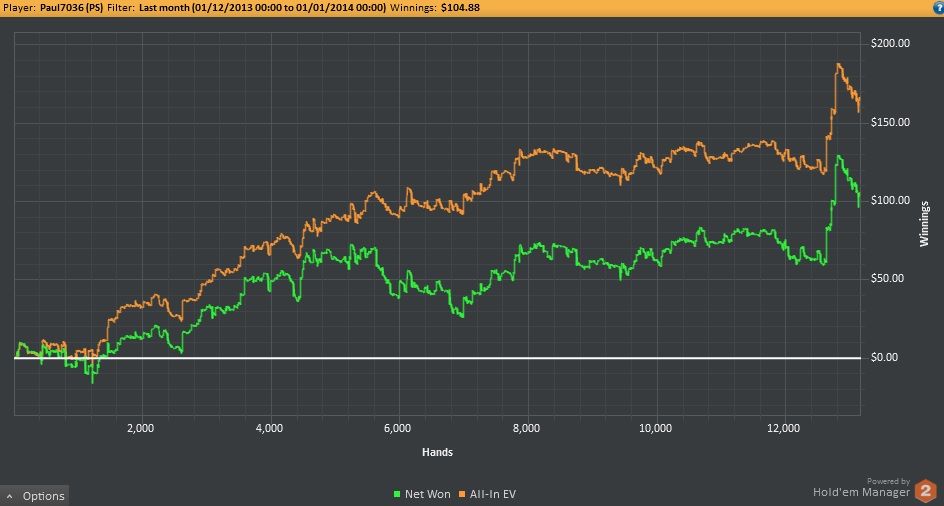Click the peak of the green Net Won line
This screenshot has width=944, height=506.
click(x=838, y=157)
